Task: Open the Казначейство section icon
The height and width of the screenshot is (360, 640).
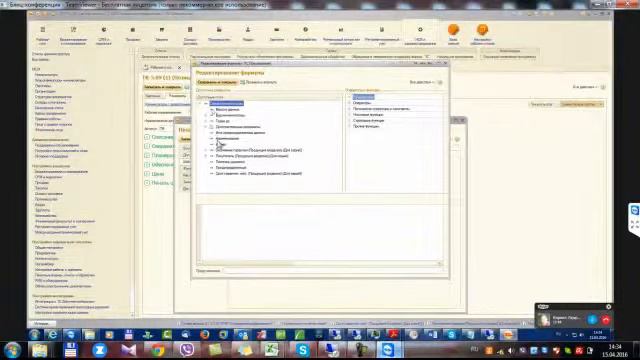Action: click(x=305, y=30)
